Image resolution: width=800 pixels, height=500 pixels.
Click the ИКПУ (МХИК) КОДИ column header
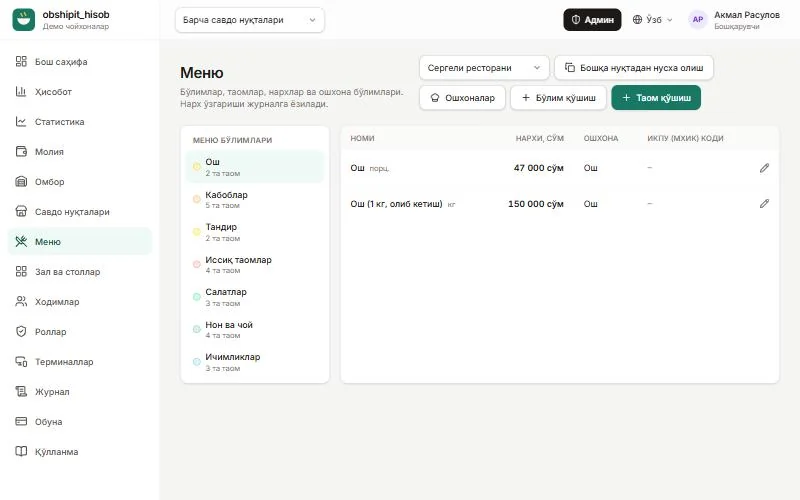point(685,138)
